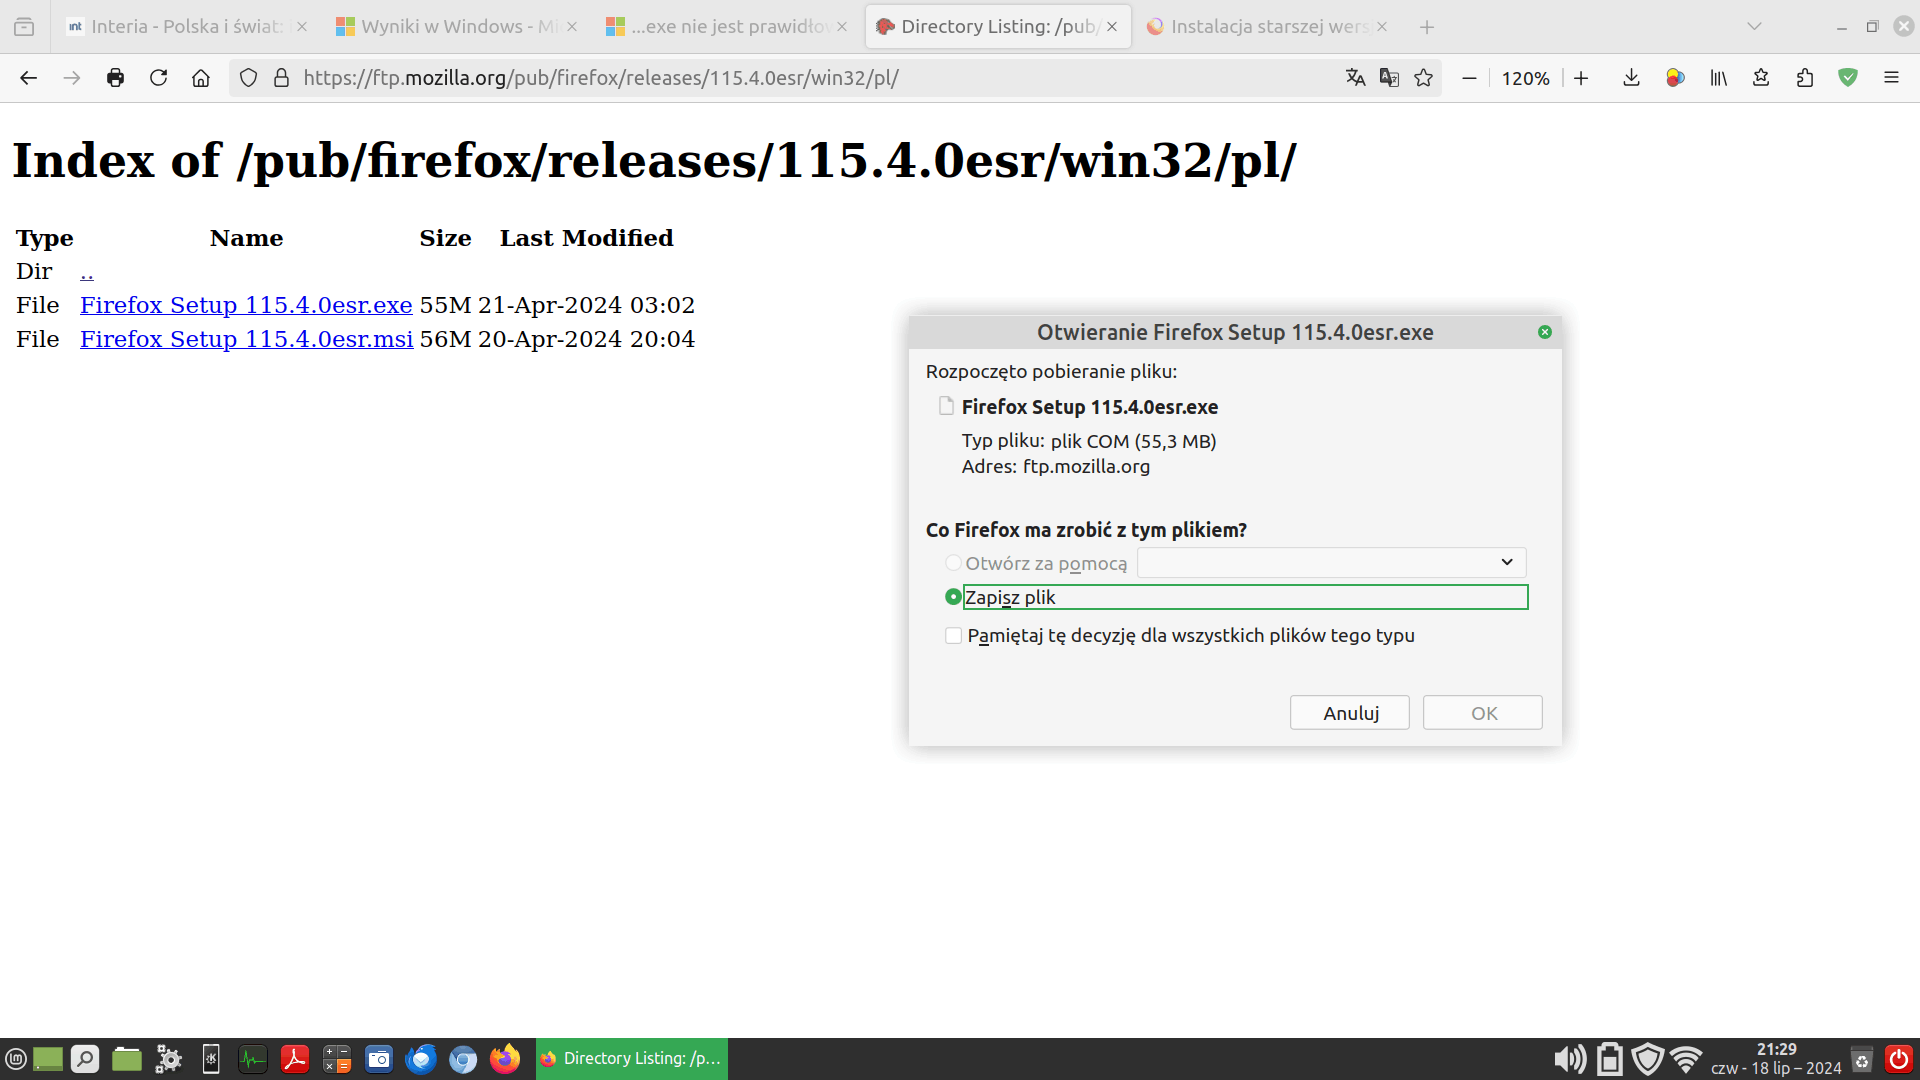This screenshot has height=1080, width=1920.
Task: Click the zoom in plus control
Action: tap(1581, 78)
